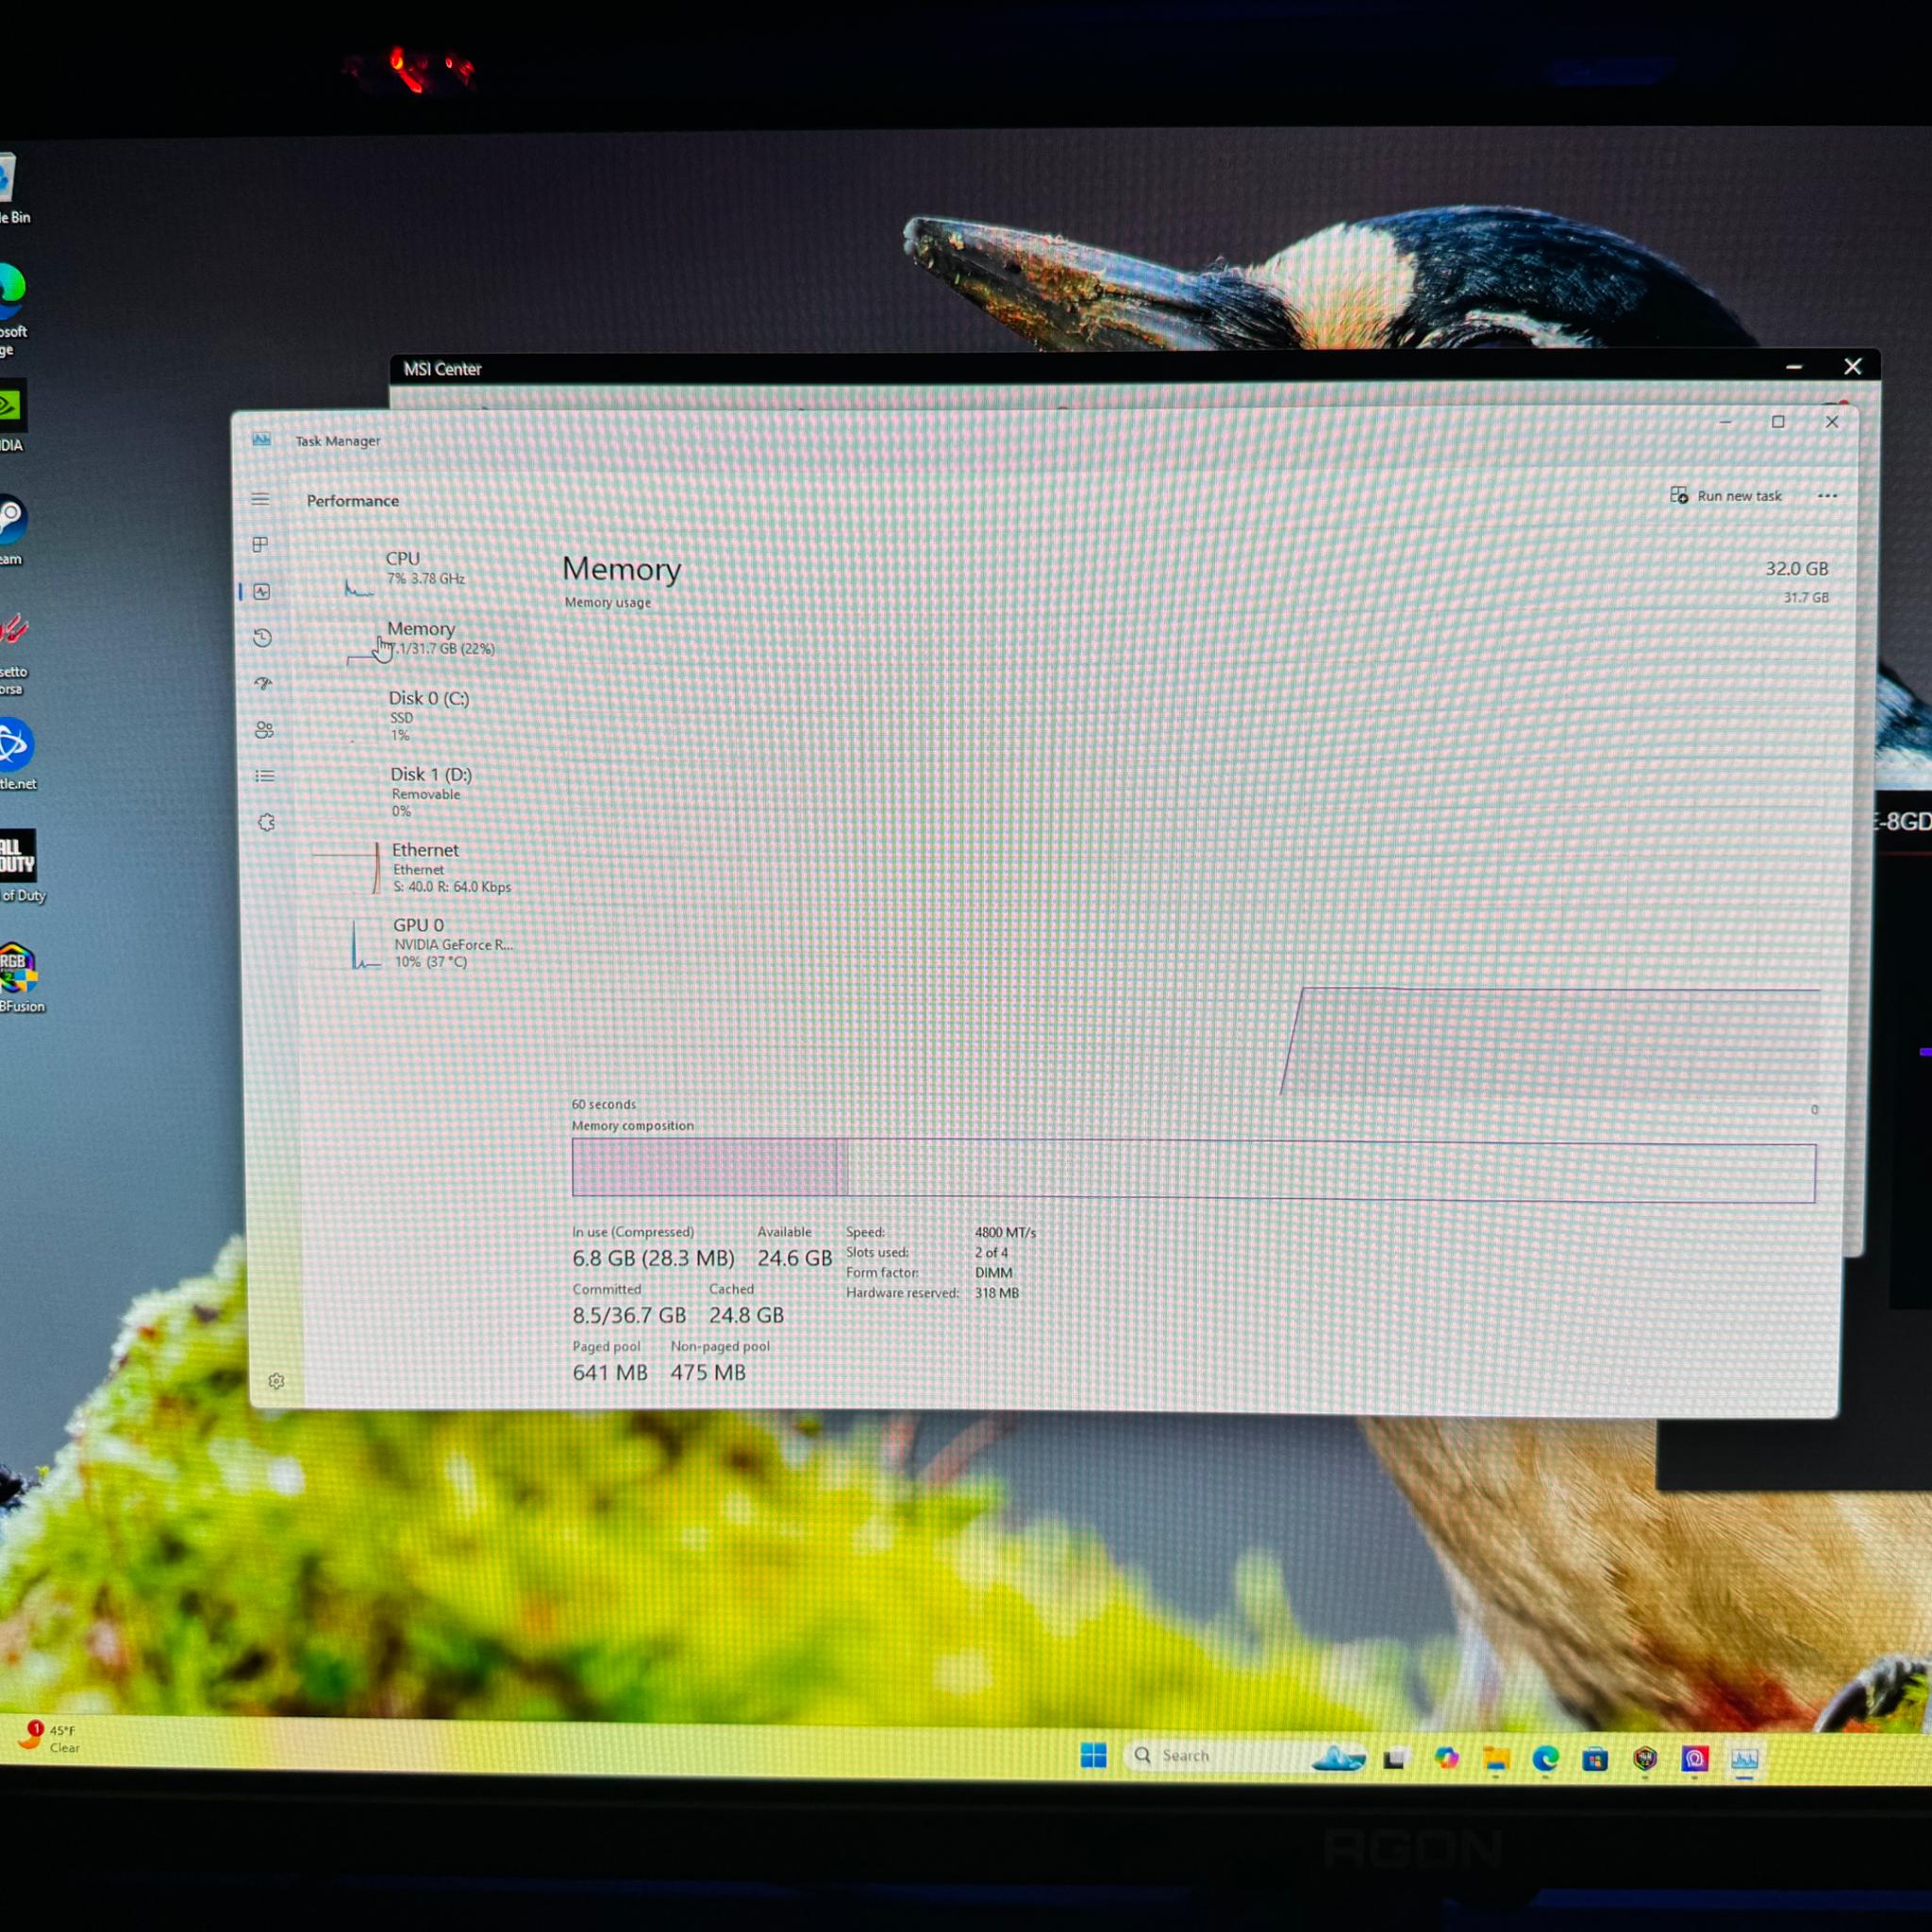Click Run new task button
1932x1932 pixels.
click(x=1726, y=495)
